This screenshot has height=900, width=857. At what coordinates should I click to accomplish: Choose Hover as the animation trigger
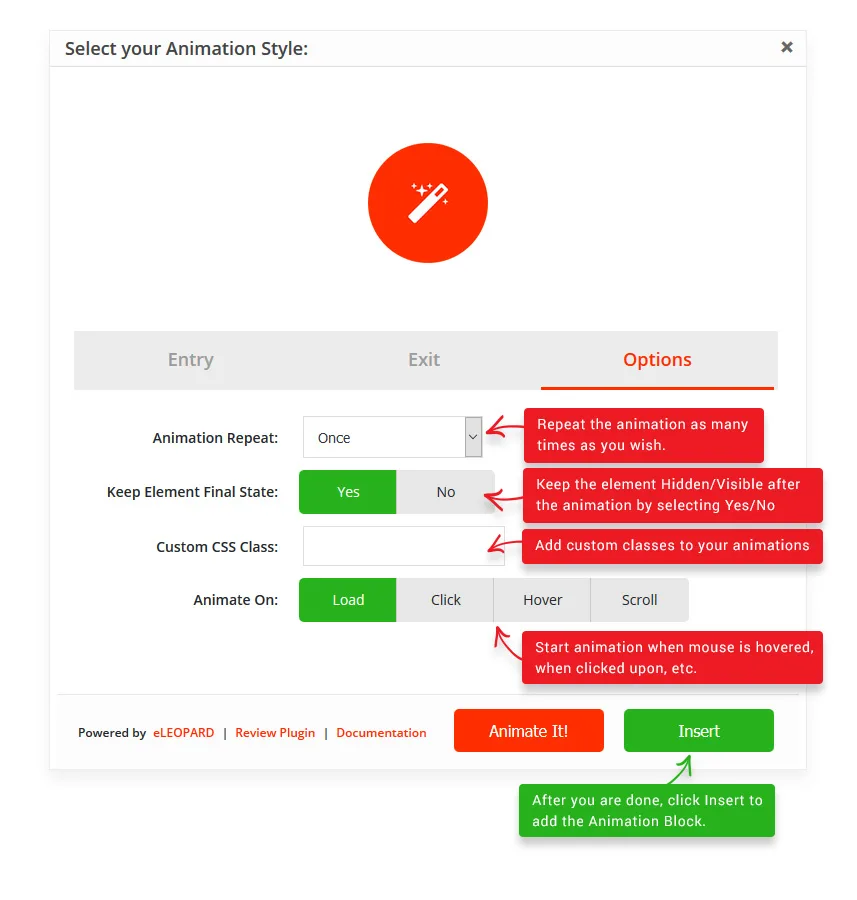(x=542, y=600)
